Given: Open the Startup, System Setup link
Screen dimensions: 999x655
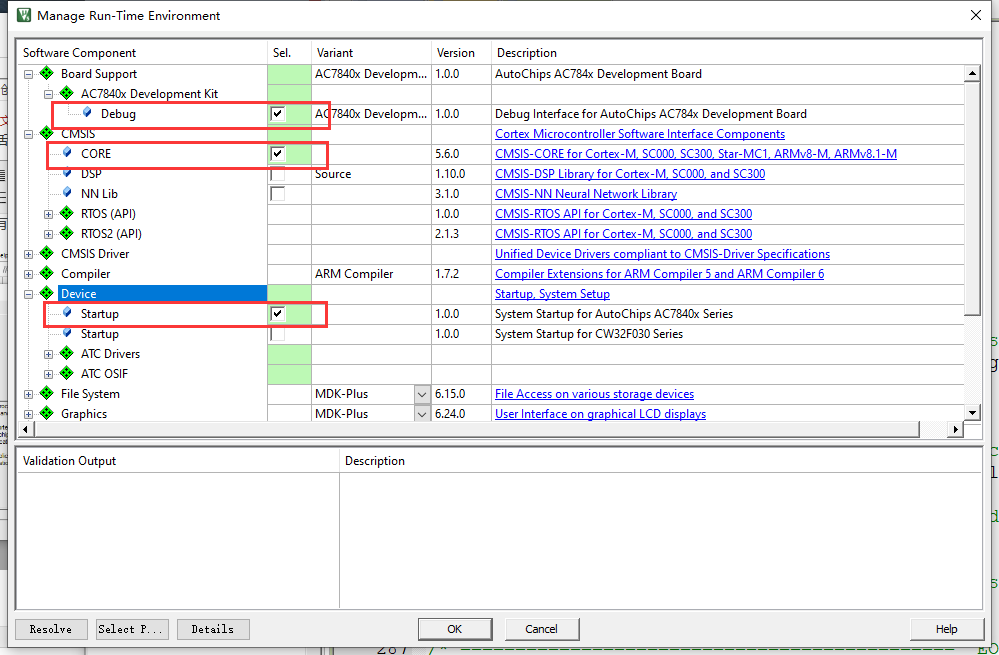Looking at the screenshot, I should point(552,294).
